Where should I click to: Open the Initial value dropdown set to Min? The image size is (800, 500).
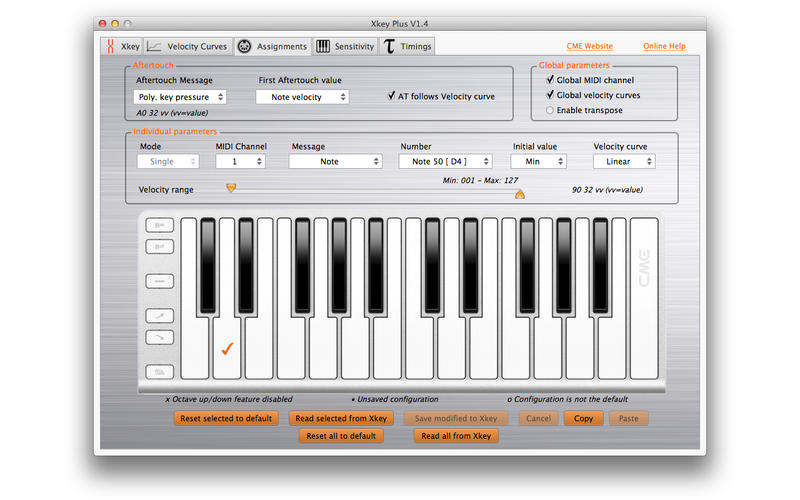538,161
